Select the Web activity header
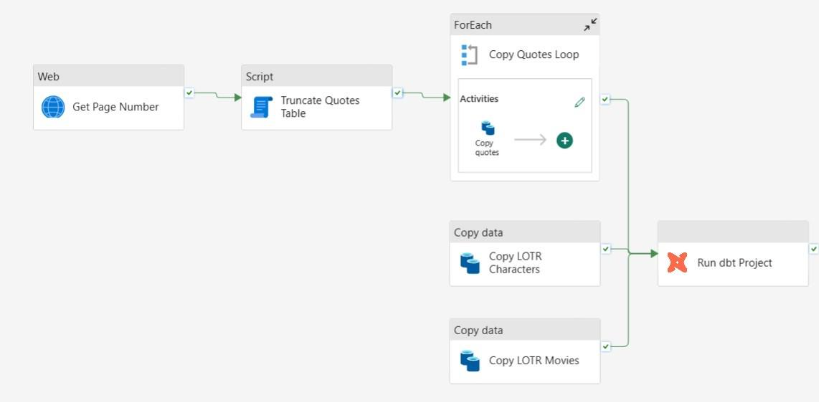This screenshot has width=819, height=402. tap(108, 76)
